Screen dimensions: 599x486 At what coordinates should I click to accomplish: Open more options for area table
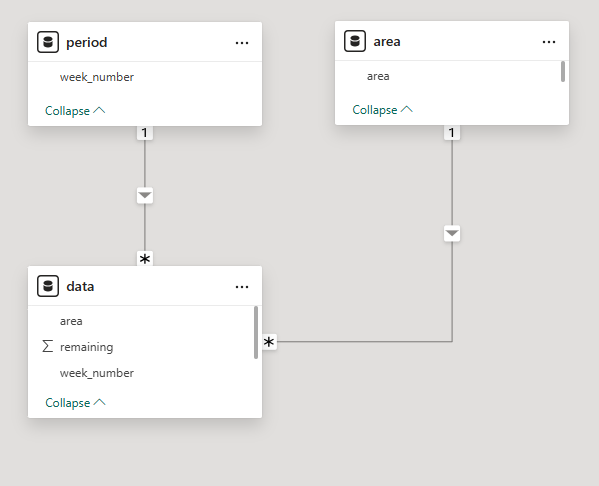point(549,42)
